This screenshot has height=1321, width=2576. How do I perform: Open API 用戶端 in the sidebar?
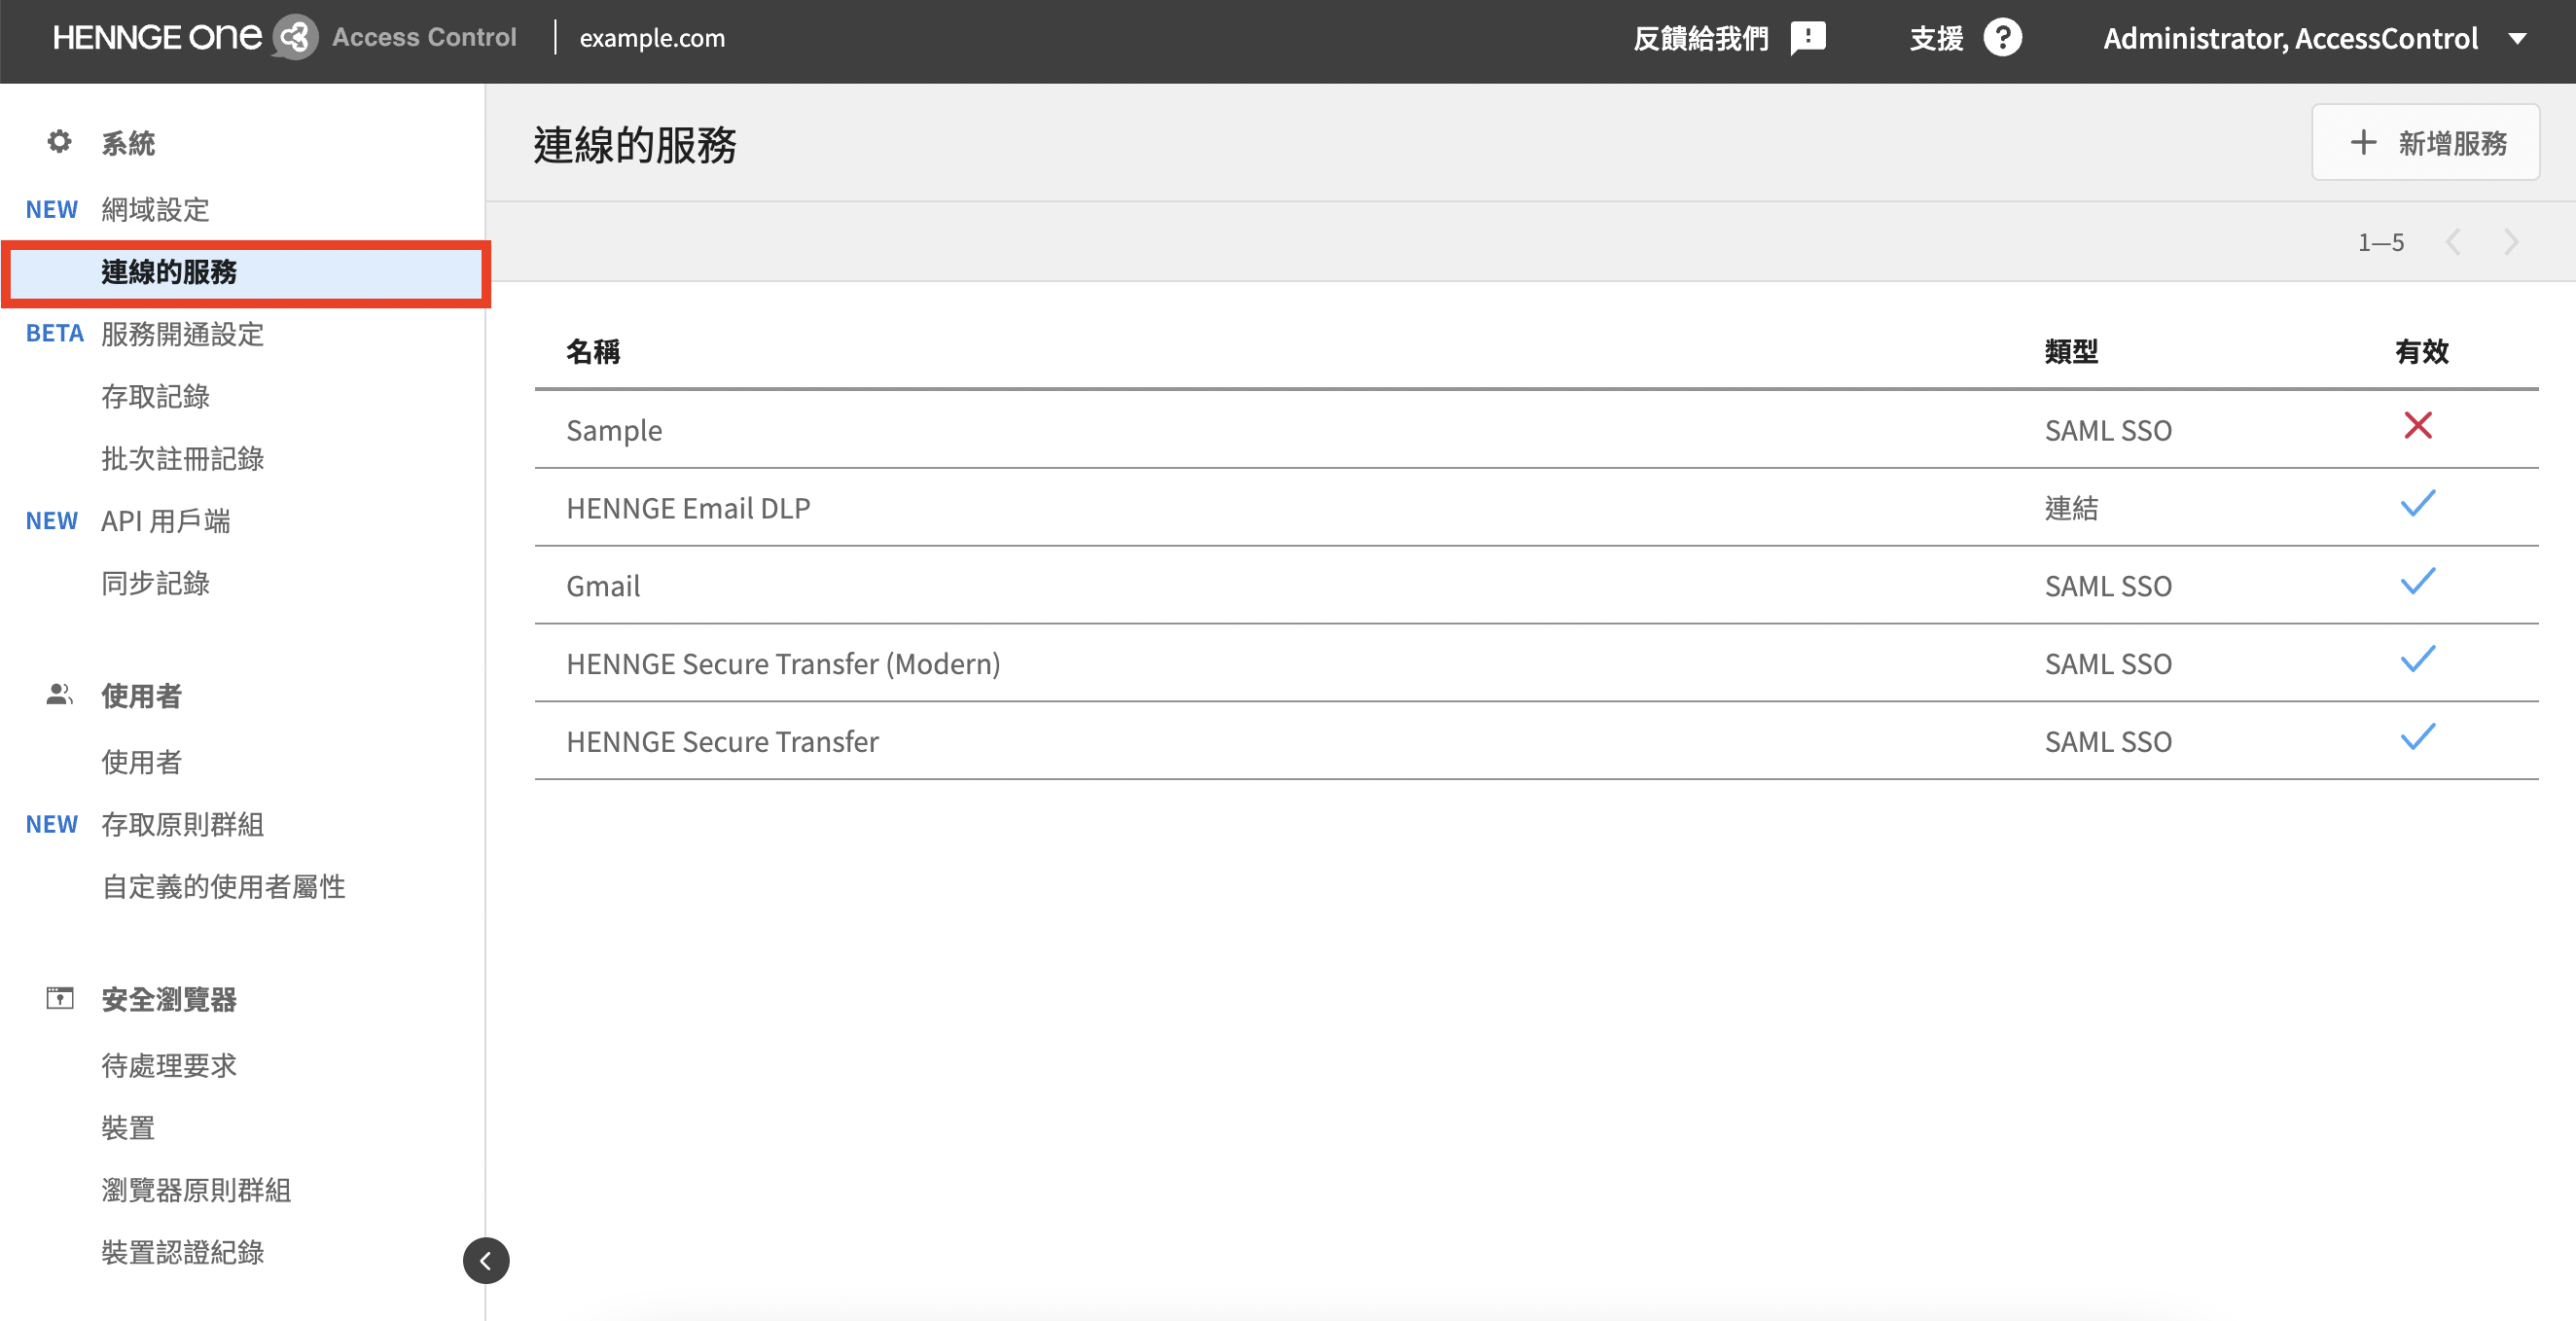[166, 521]
